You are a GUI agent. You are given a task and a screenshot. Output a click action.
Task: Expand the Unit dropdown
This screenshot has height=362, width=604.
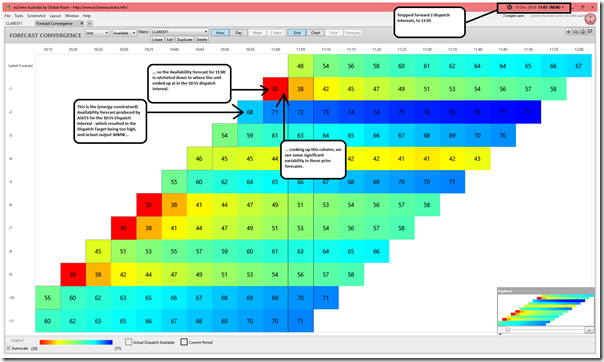coord(97,33)
